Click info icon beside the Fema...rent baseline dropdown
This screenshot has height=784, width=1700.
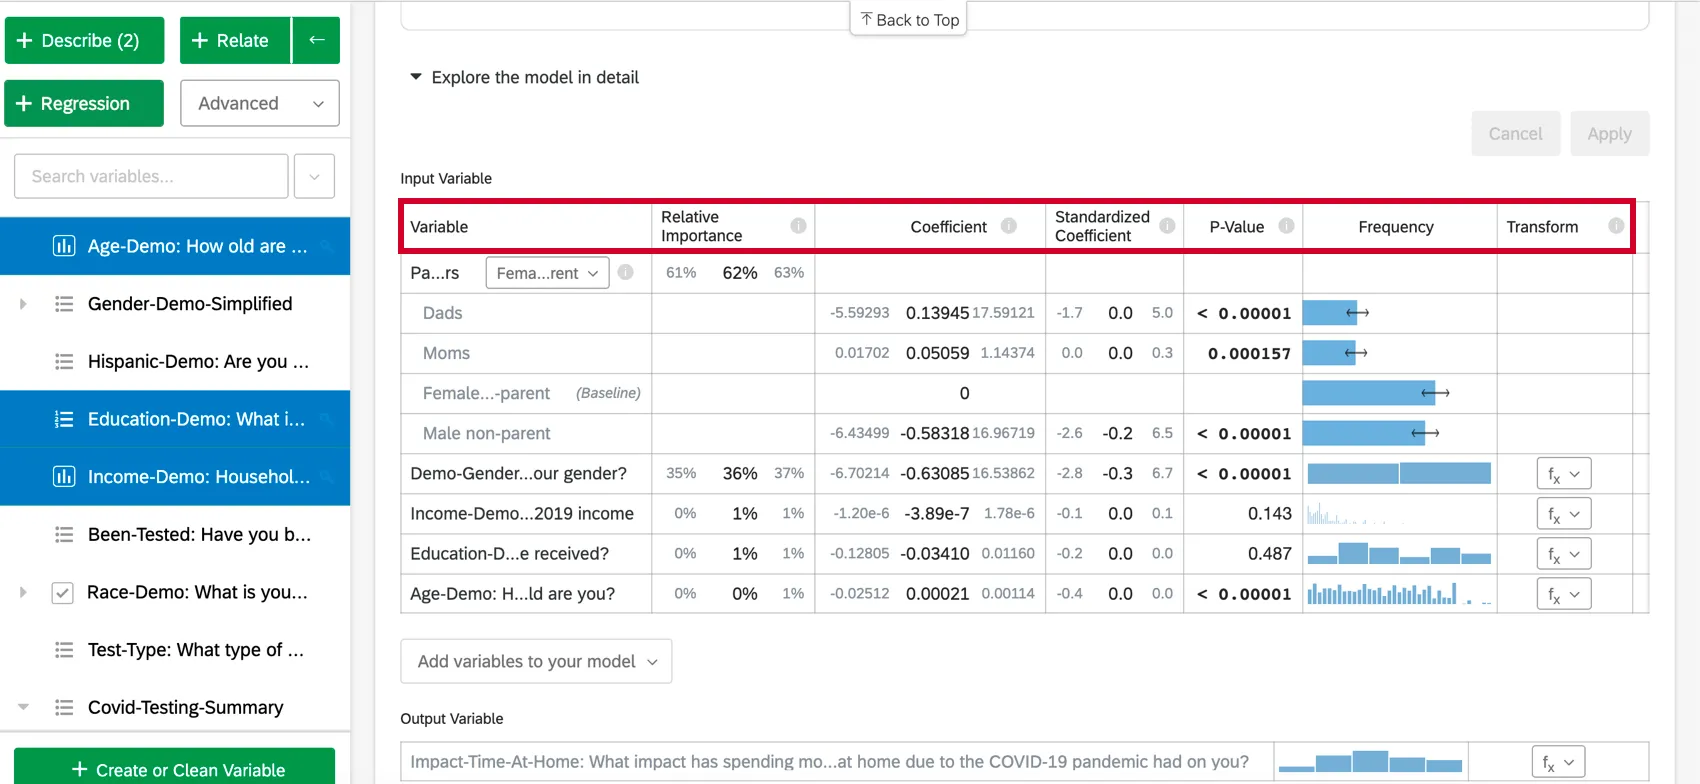tap(626, 272)
